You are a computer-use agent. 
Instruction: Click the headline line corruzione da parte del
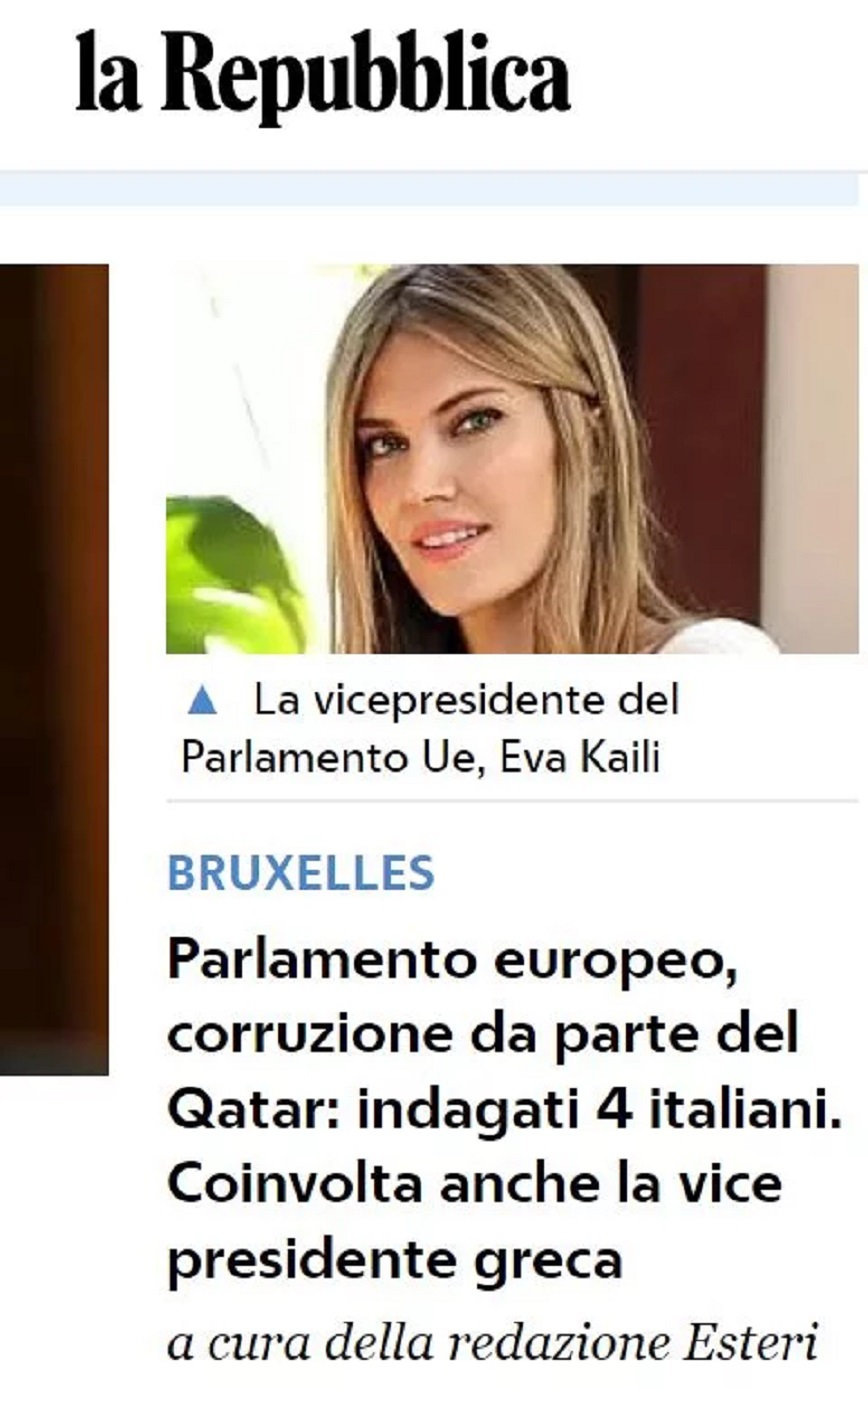483,1035
